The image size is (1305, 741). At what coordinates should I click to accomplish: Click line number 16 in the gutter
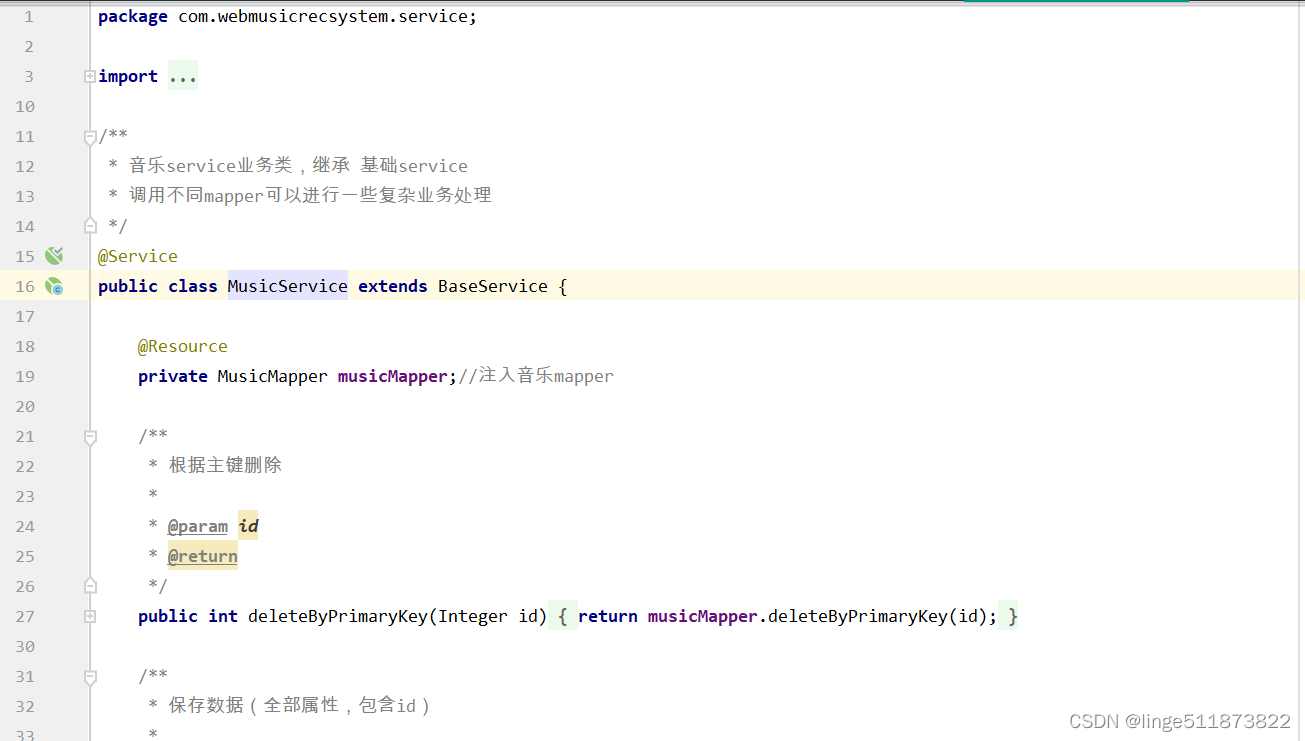pos(25,287)
